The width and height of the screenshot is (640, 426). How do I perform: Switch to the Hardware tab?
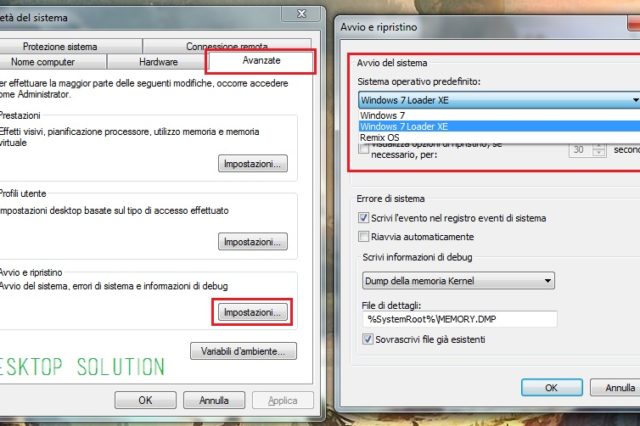158,62
